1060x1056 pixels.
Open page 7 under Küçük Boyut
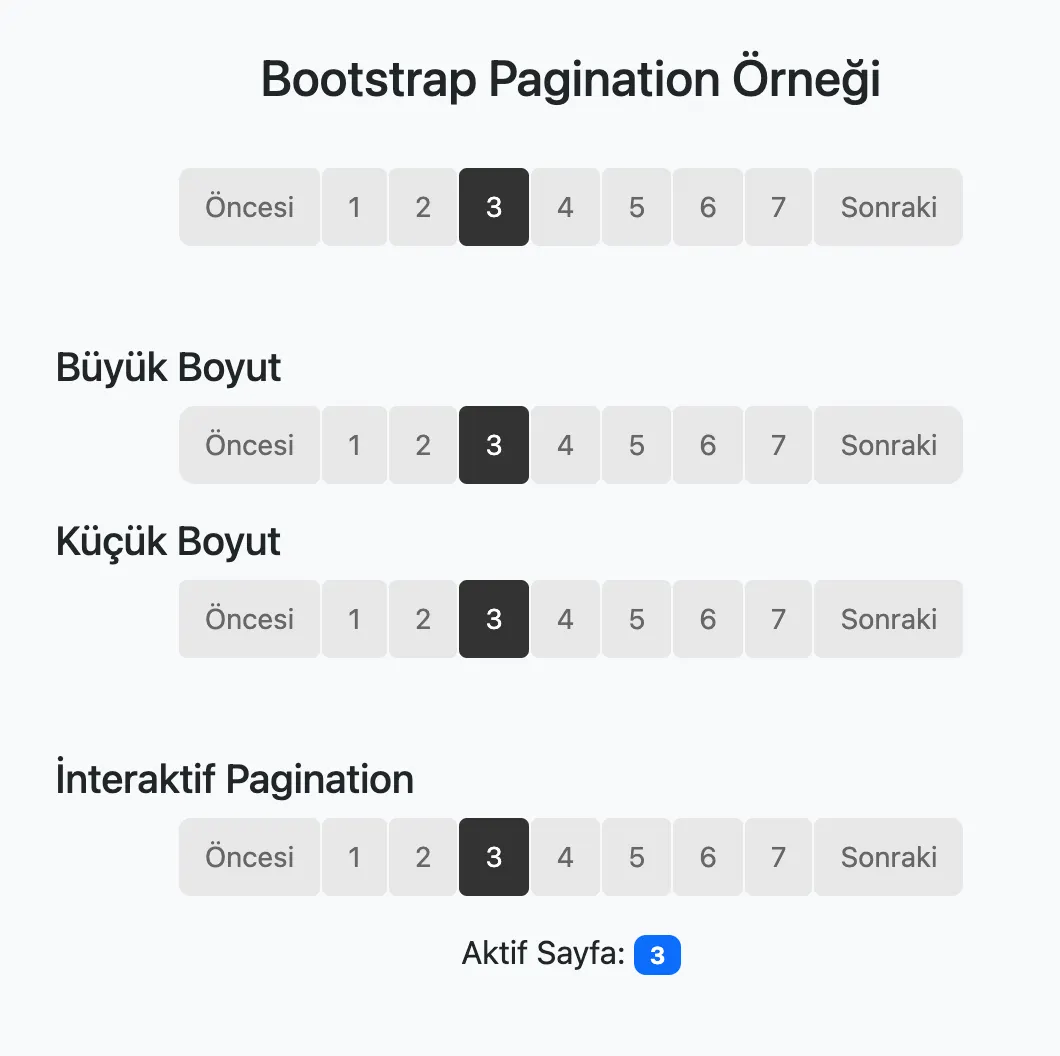point(778,619)
